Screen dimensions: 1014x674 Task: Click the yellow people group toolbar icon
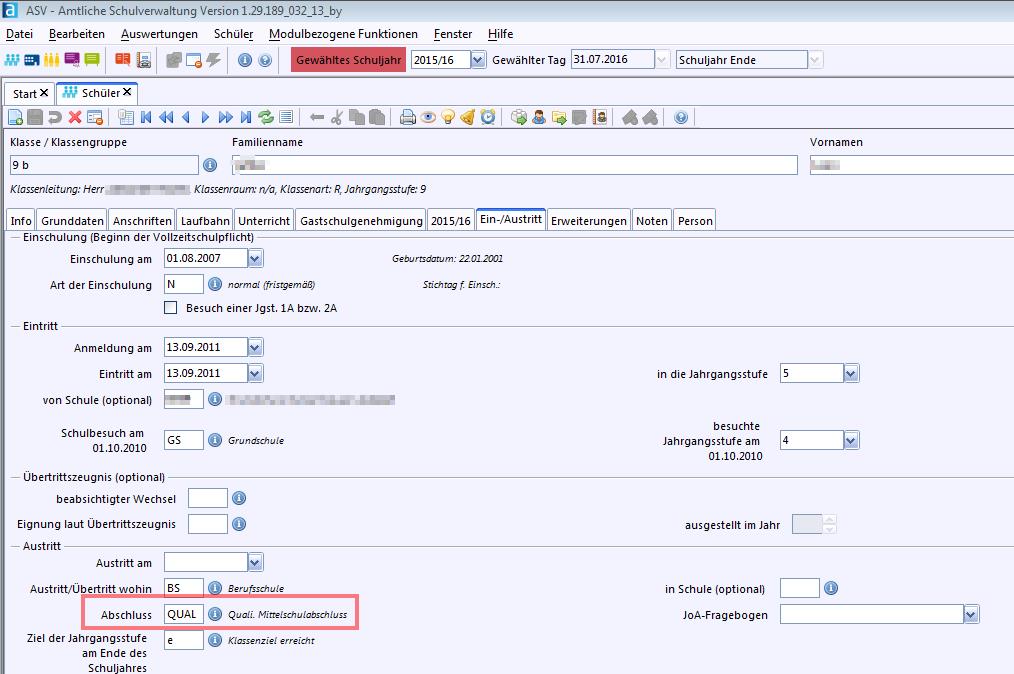tap(52, 60)
